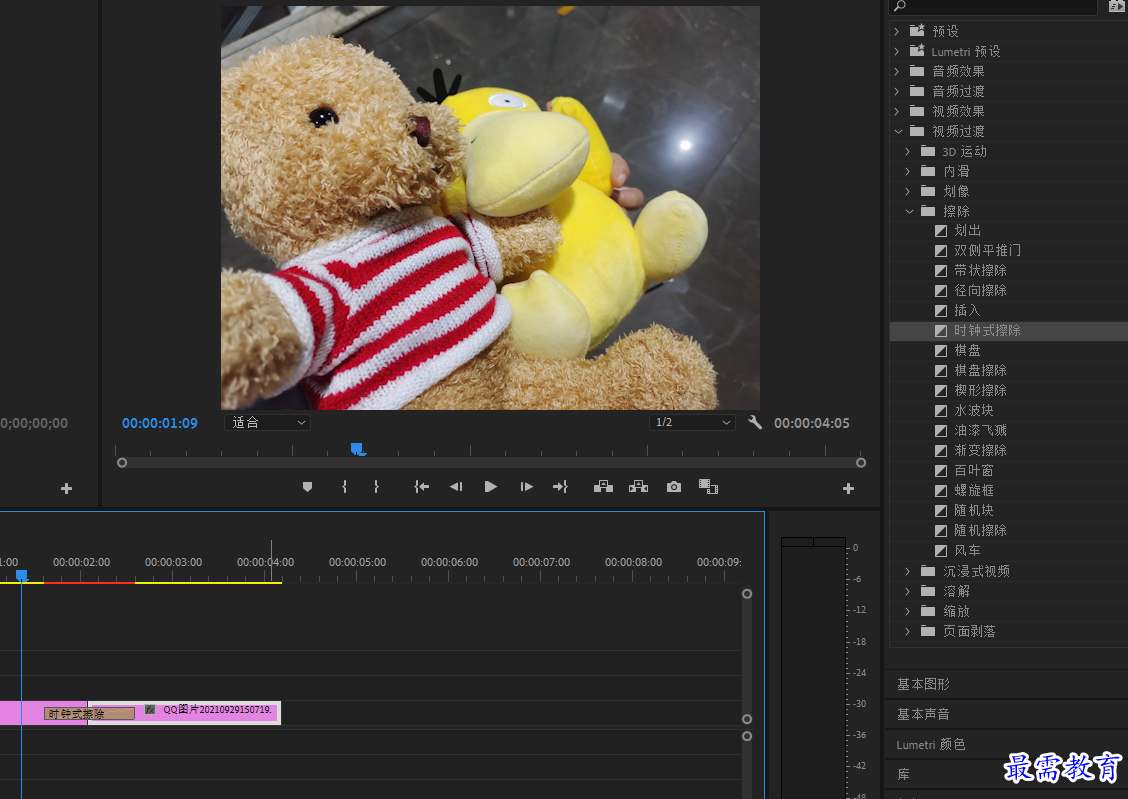The height and width of the screenshot is (799, 1128).
Task: Collapse the 擦除 folder
Action: tap(909, 211)
